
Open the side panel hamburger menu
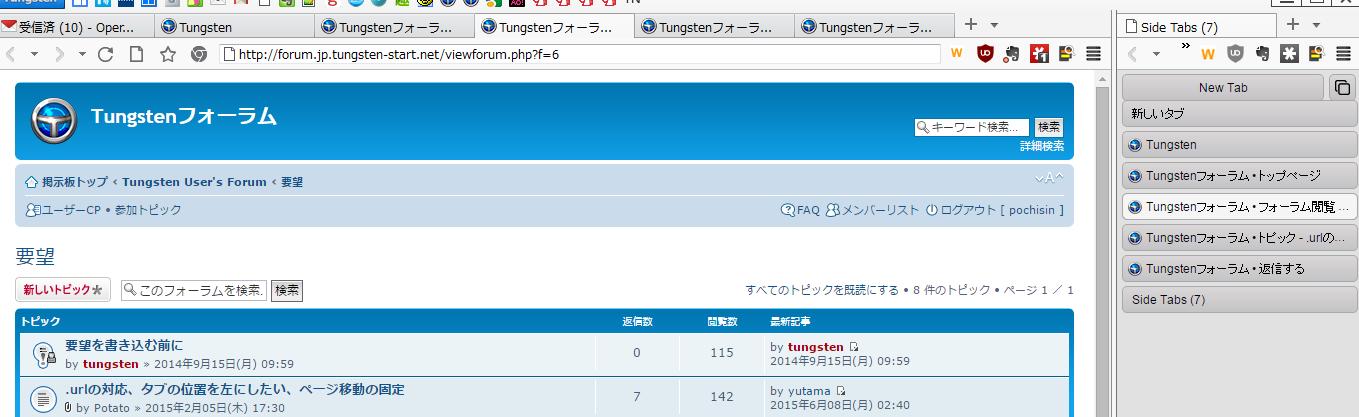tap(1344, 54)
